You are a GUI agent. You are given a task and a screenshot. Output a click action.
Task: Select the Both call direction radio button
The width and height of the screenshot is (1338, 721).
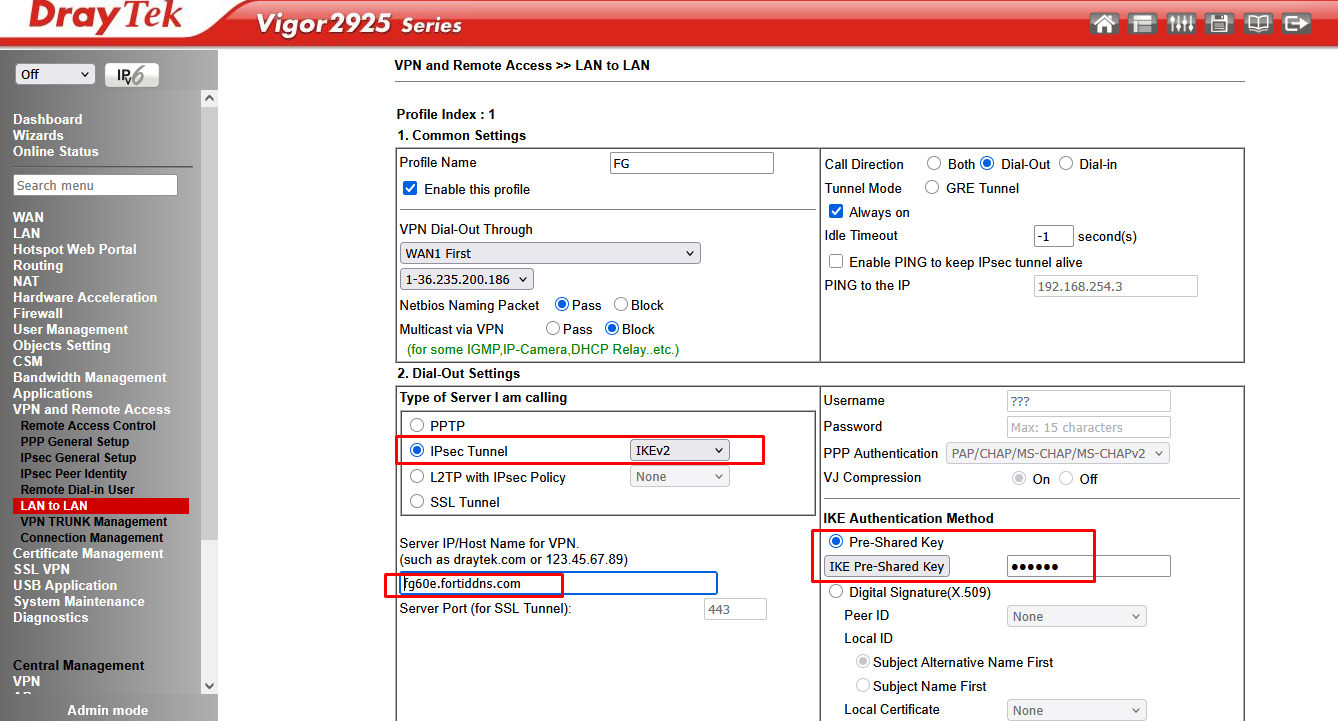(934, 164)
